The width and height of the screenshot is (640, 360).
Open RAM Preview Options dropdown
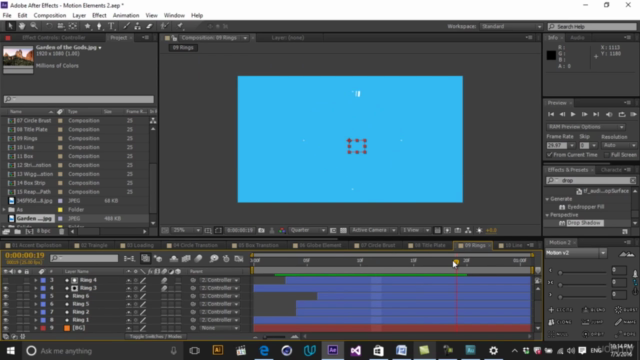point(586,127)
